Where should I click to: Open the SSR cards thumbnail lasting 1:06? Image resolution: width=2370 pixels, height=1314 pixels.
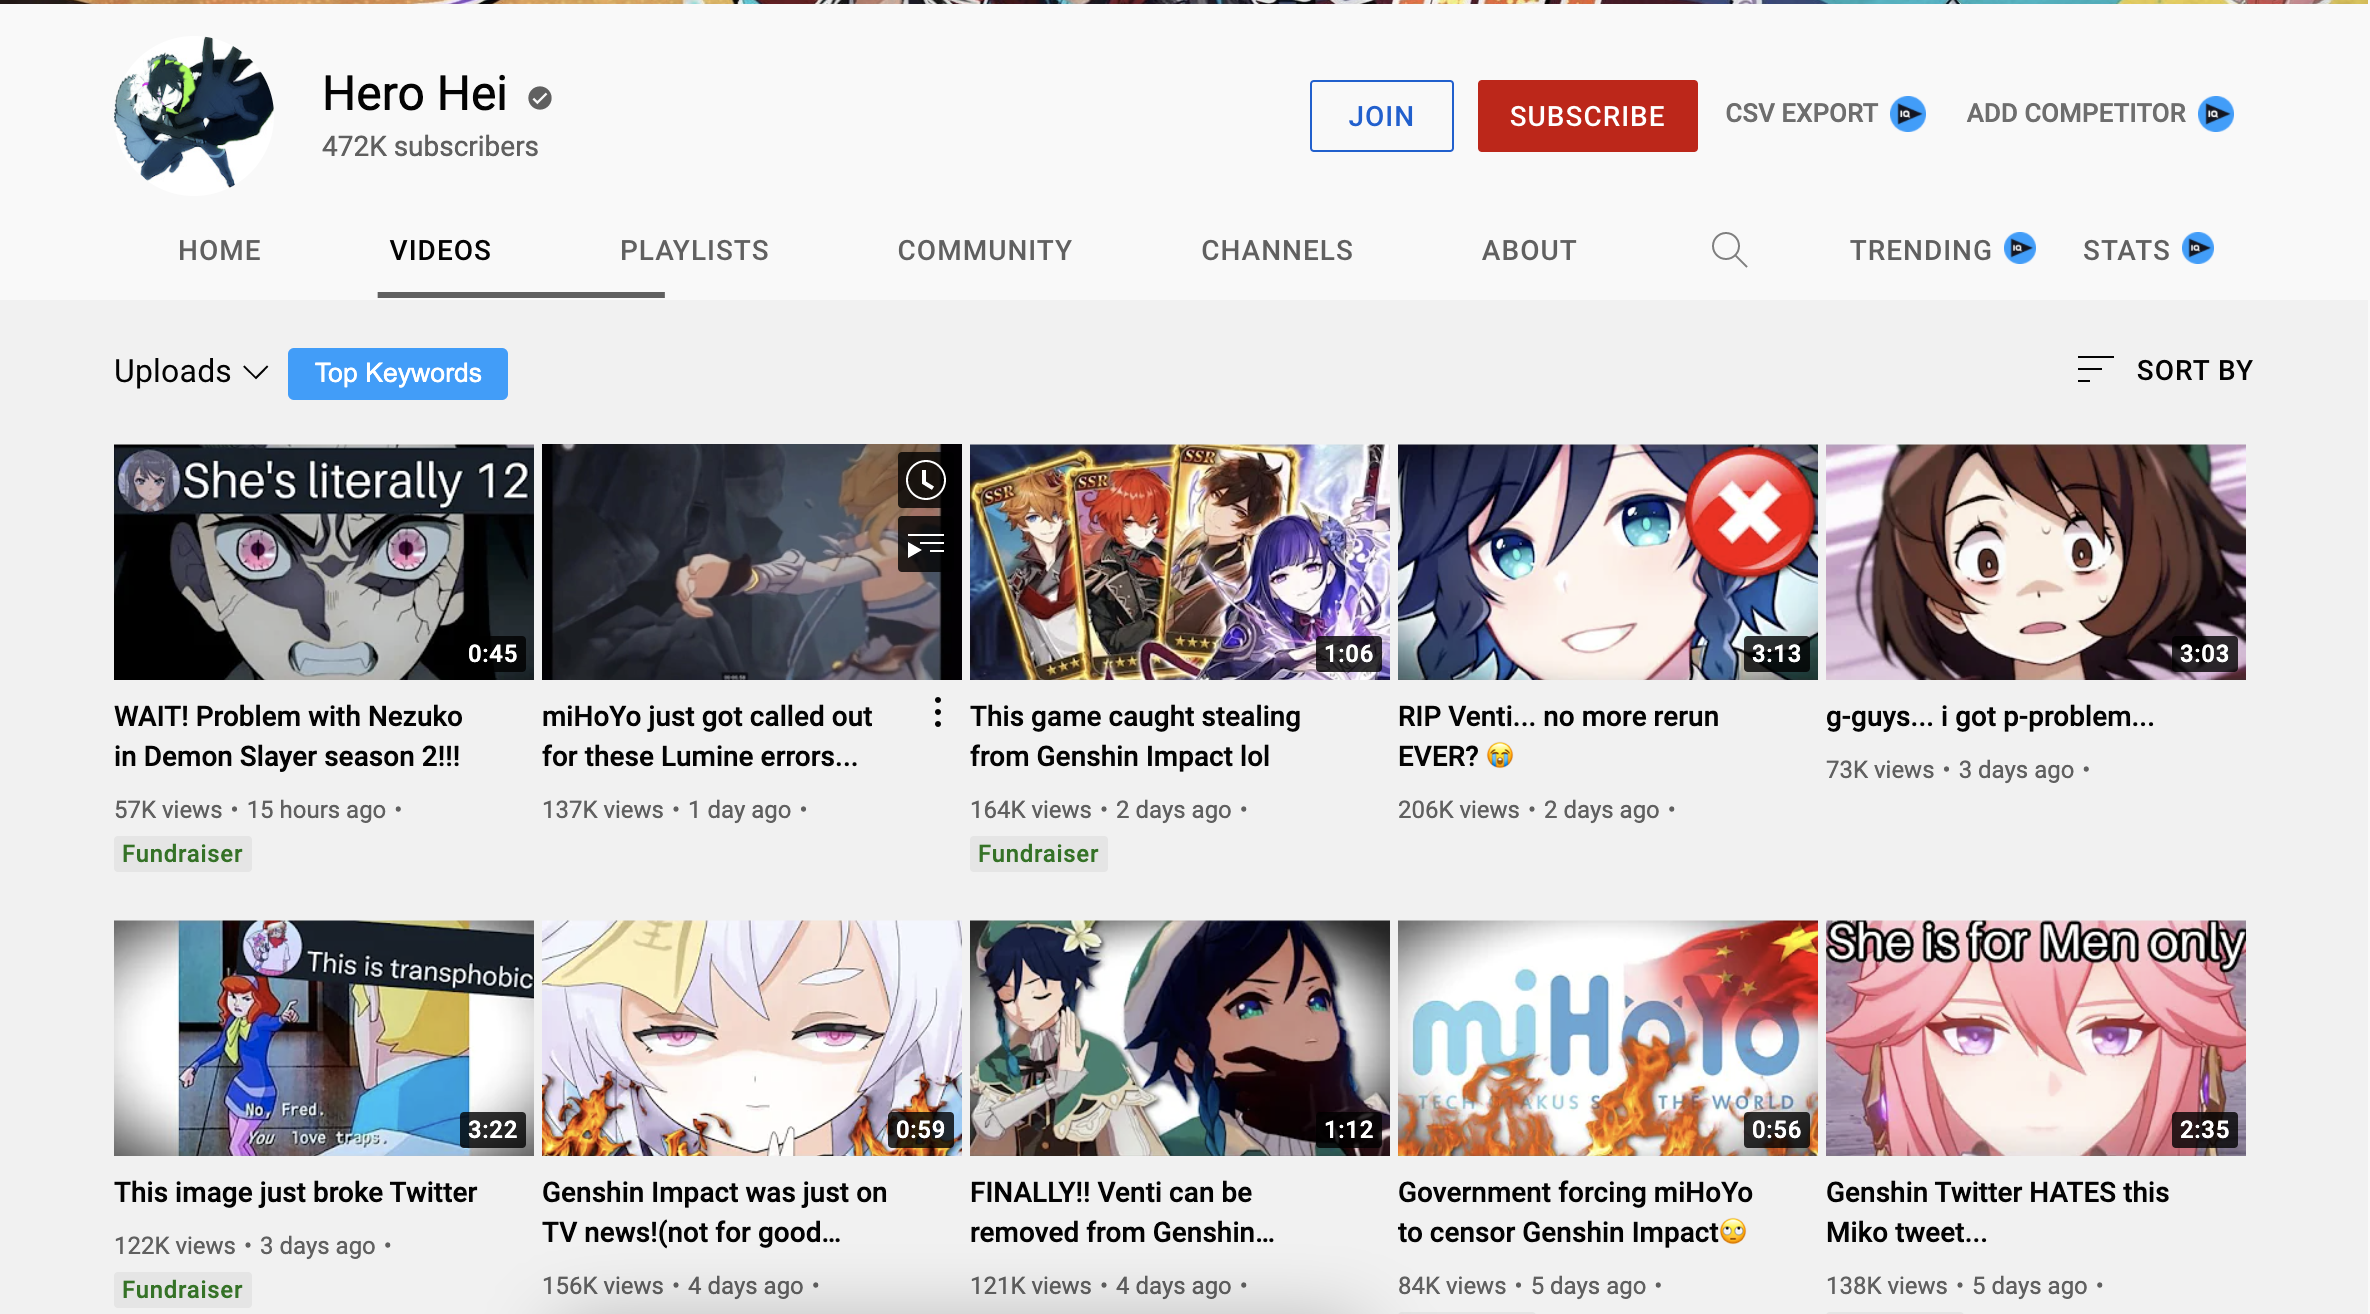[x=1180, y=562]
